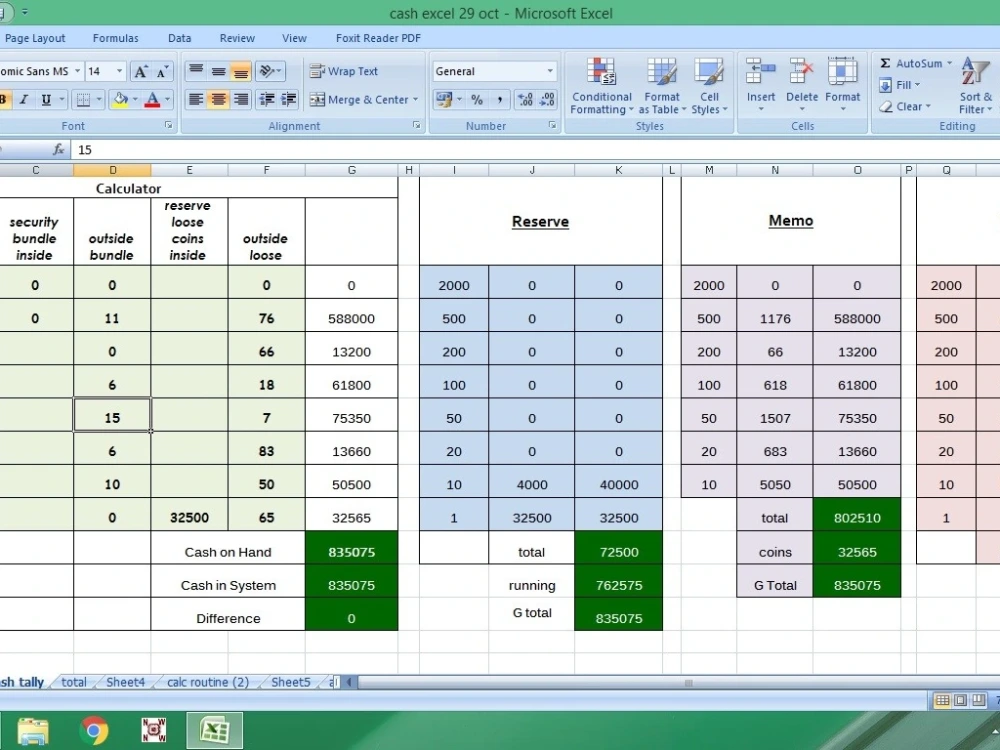Image resolution: width=1000 pixels, height=750 pixels.
Task: Toggle Bottom Align alignment
Action: [240, 71]
